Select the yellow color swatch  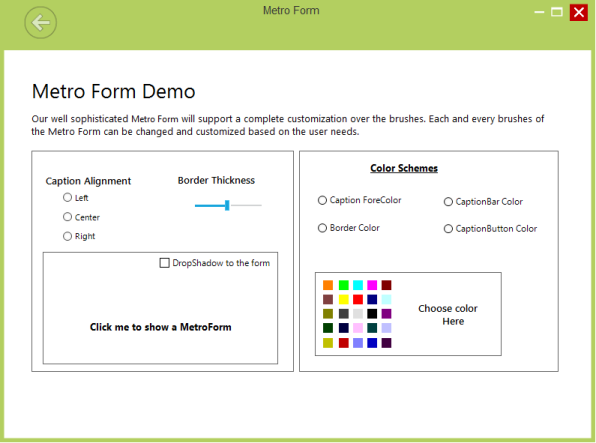344,299
